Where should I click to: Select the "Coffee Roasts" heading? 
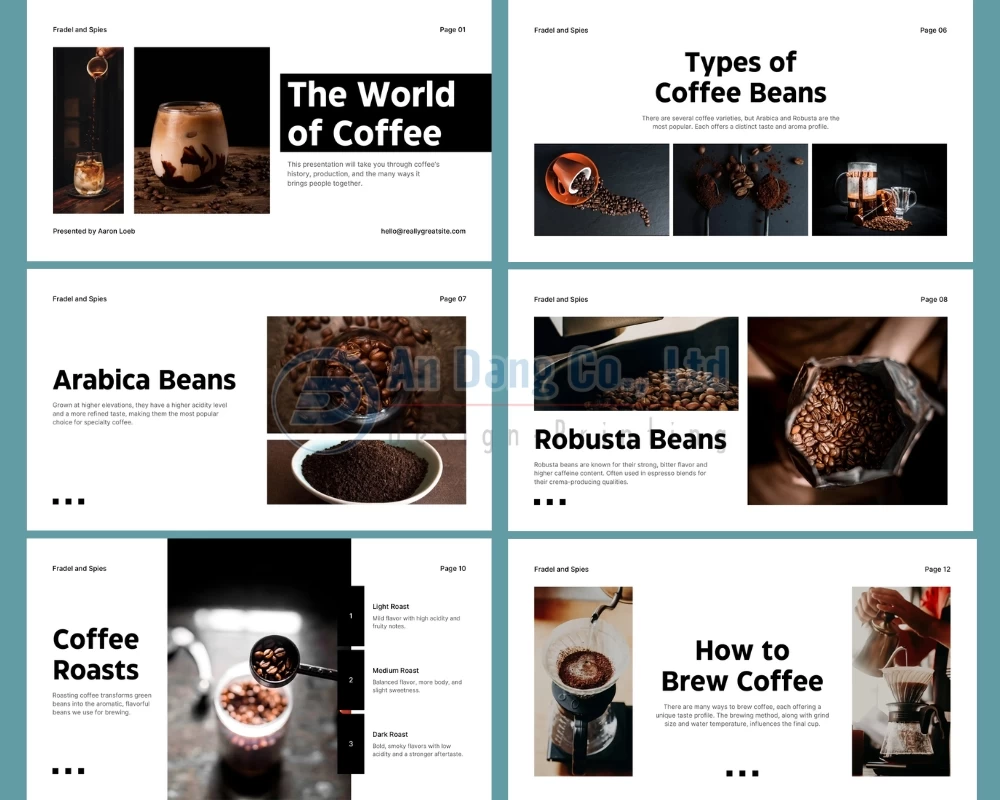[96, 654]
